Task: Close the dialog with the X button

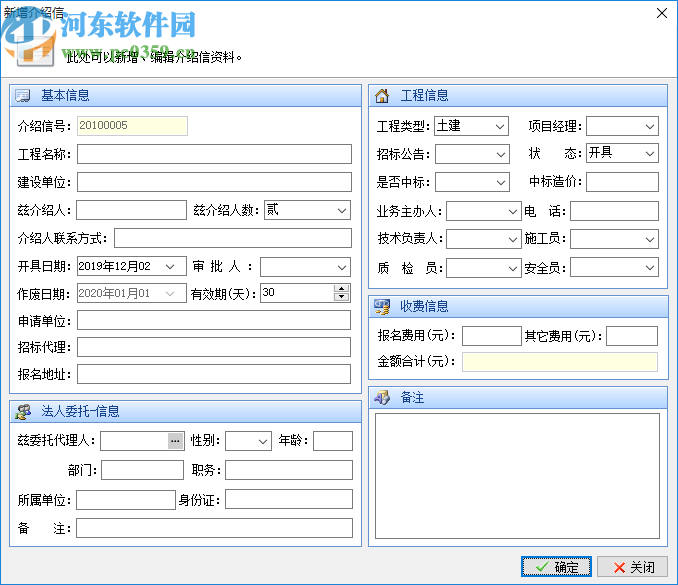Action: 662,13
